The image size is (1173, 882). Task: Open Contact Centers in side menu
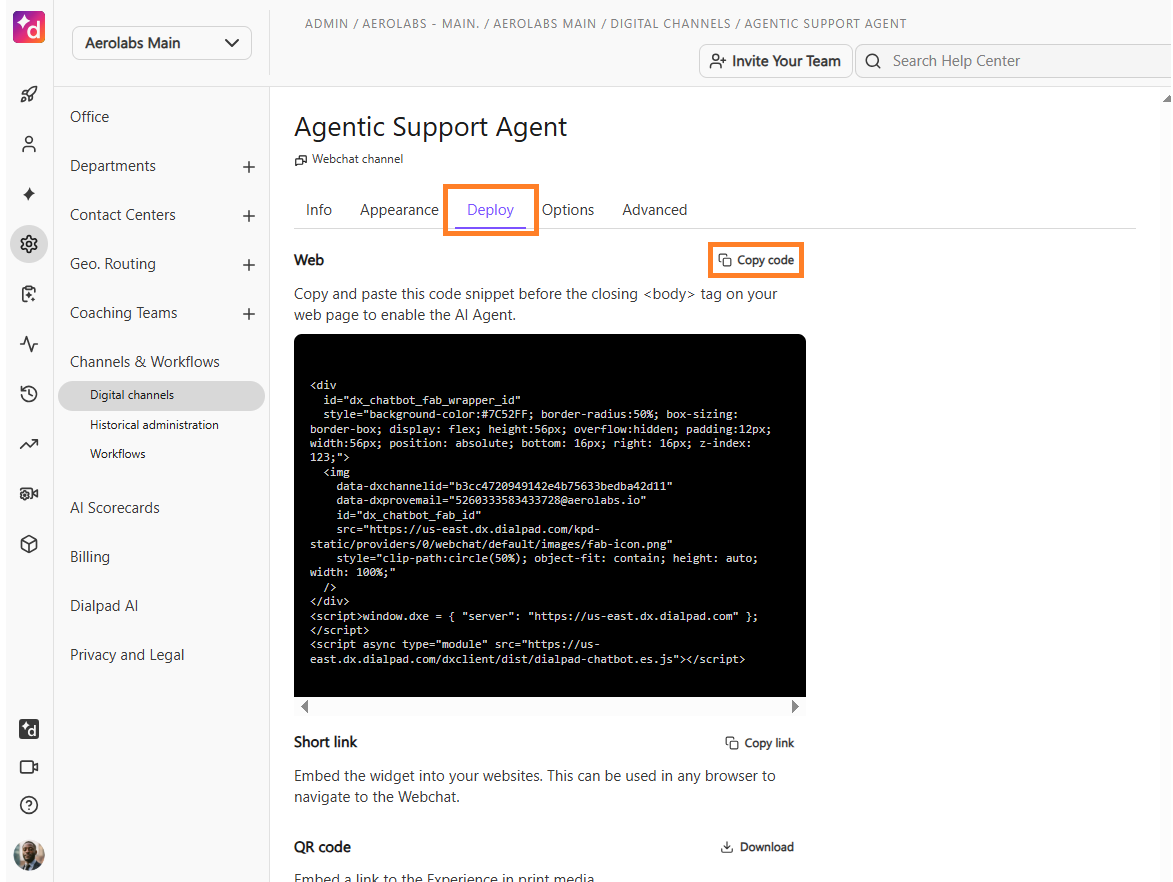pos(123,215)
